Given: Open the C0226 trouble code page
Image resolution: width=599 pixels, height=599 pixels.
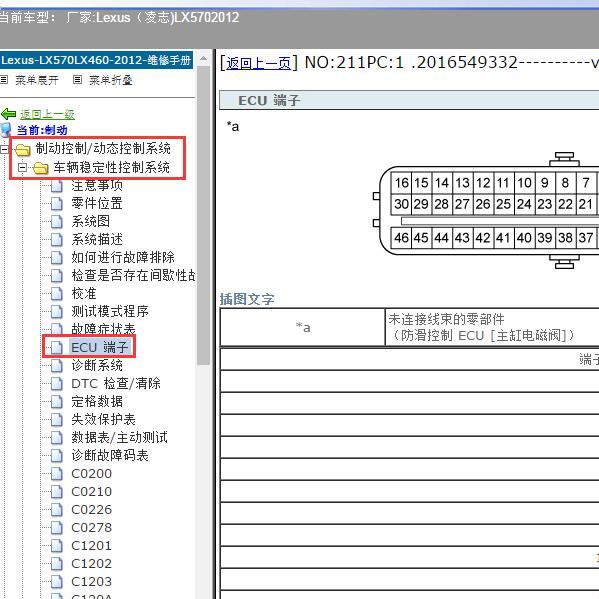Looking at the screenshot, I should 92,509.
